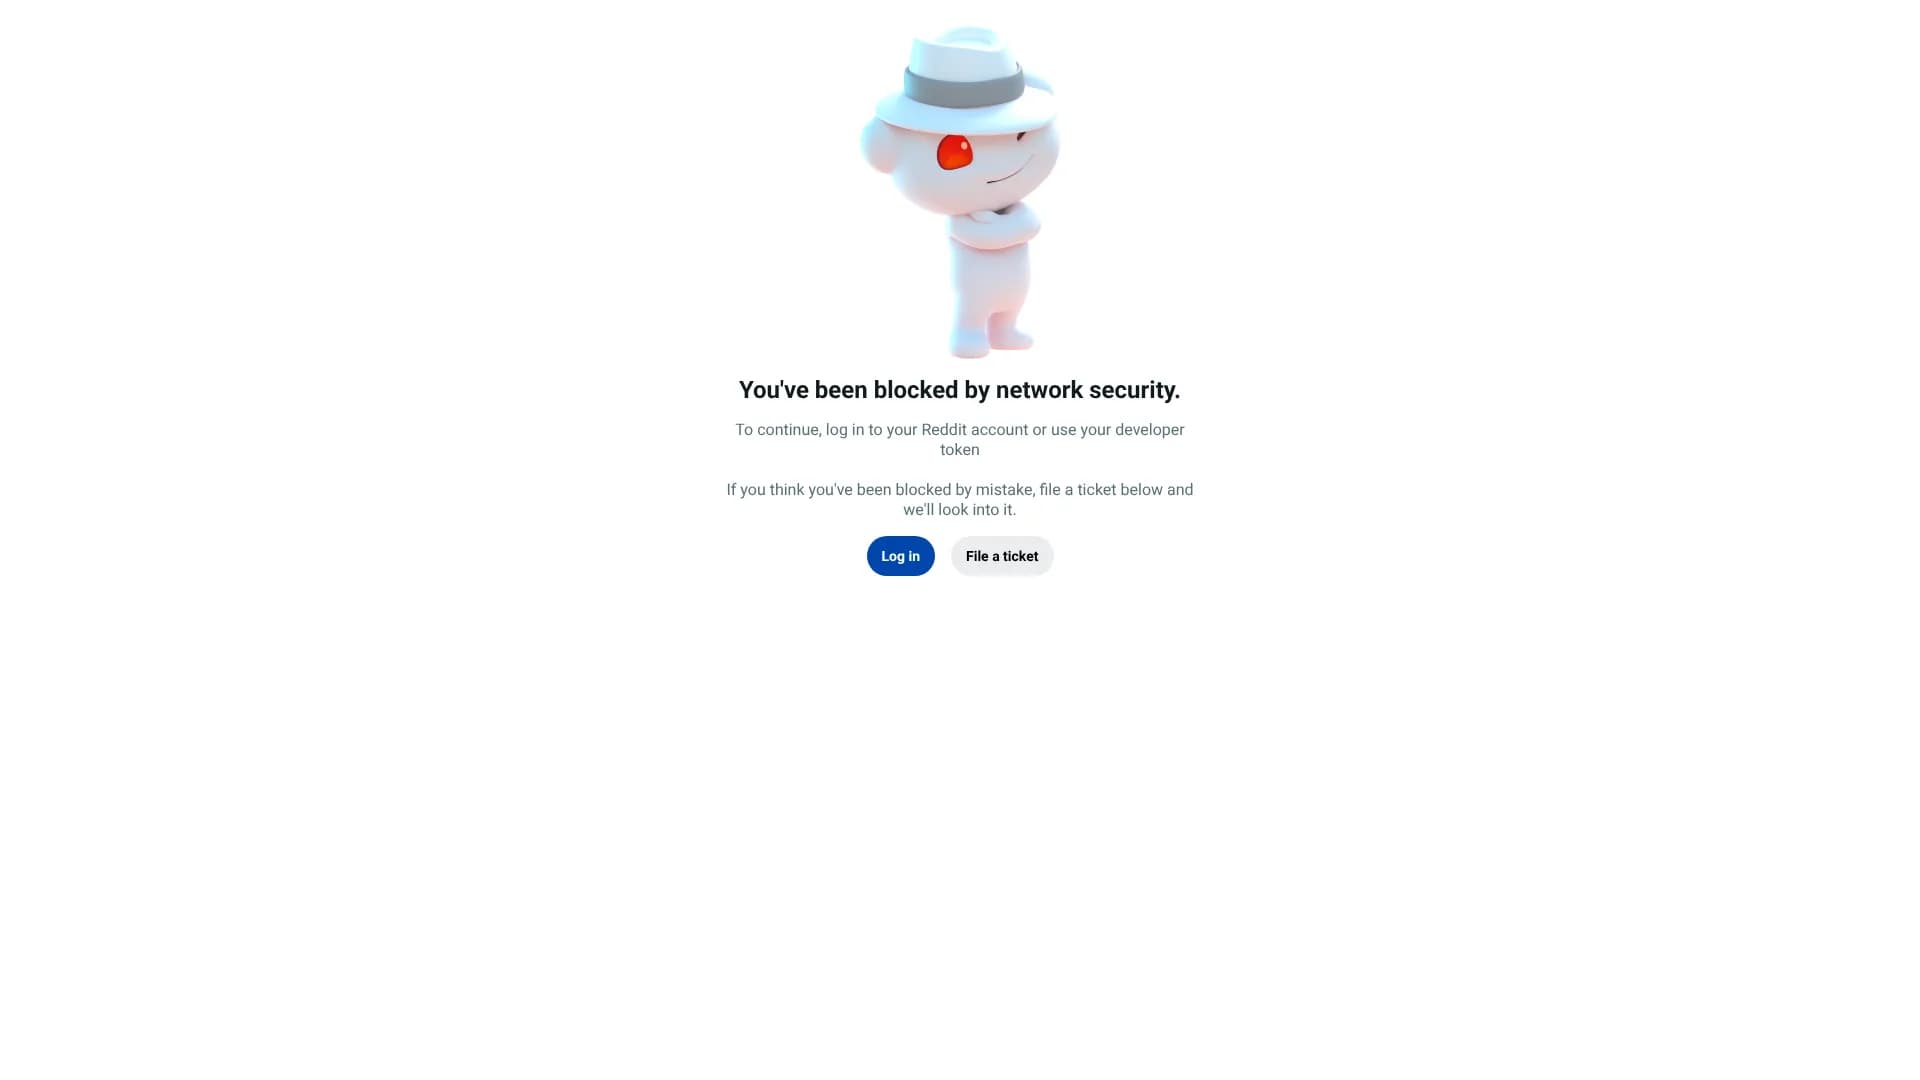Screen dimensions: 1920x1080
Task: Open the File a ticket button
Action: coord(1002,556)
